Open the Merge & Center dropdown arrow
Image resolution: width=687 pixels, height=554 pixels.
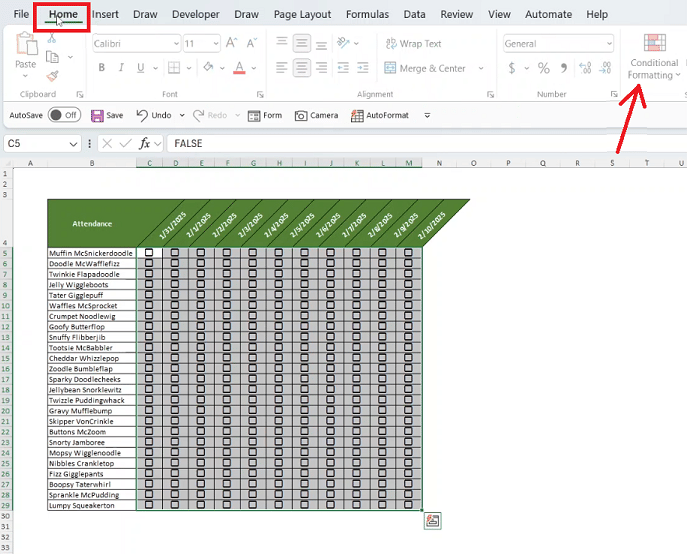(x=481, y=68)
